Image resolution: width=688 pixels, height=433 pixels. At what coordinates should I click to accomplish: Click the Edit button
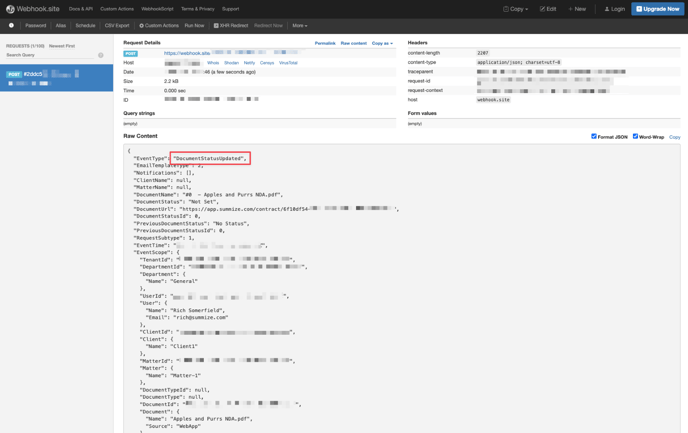pos(548,9)
